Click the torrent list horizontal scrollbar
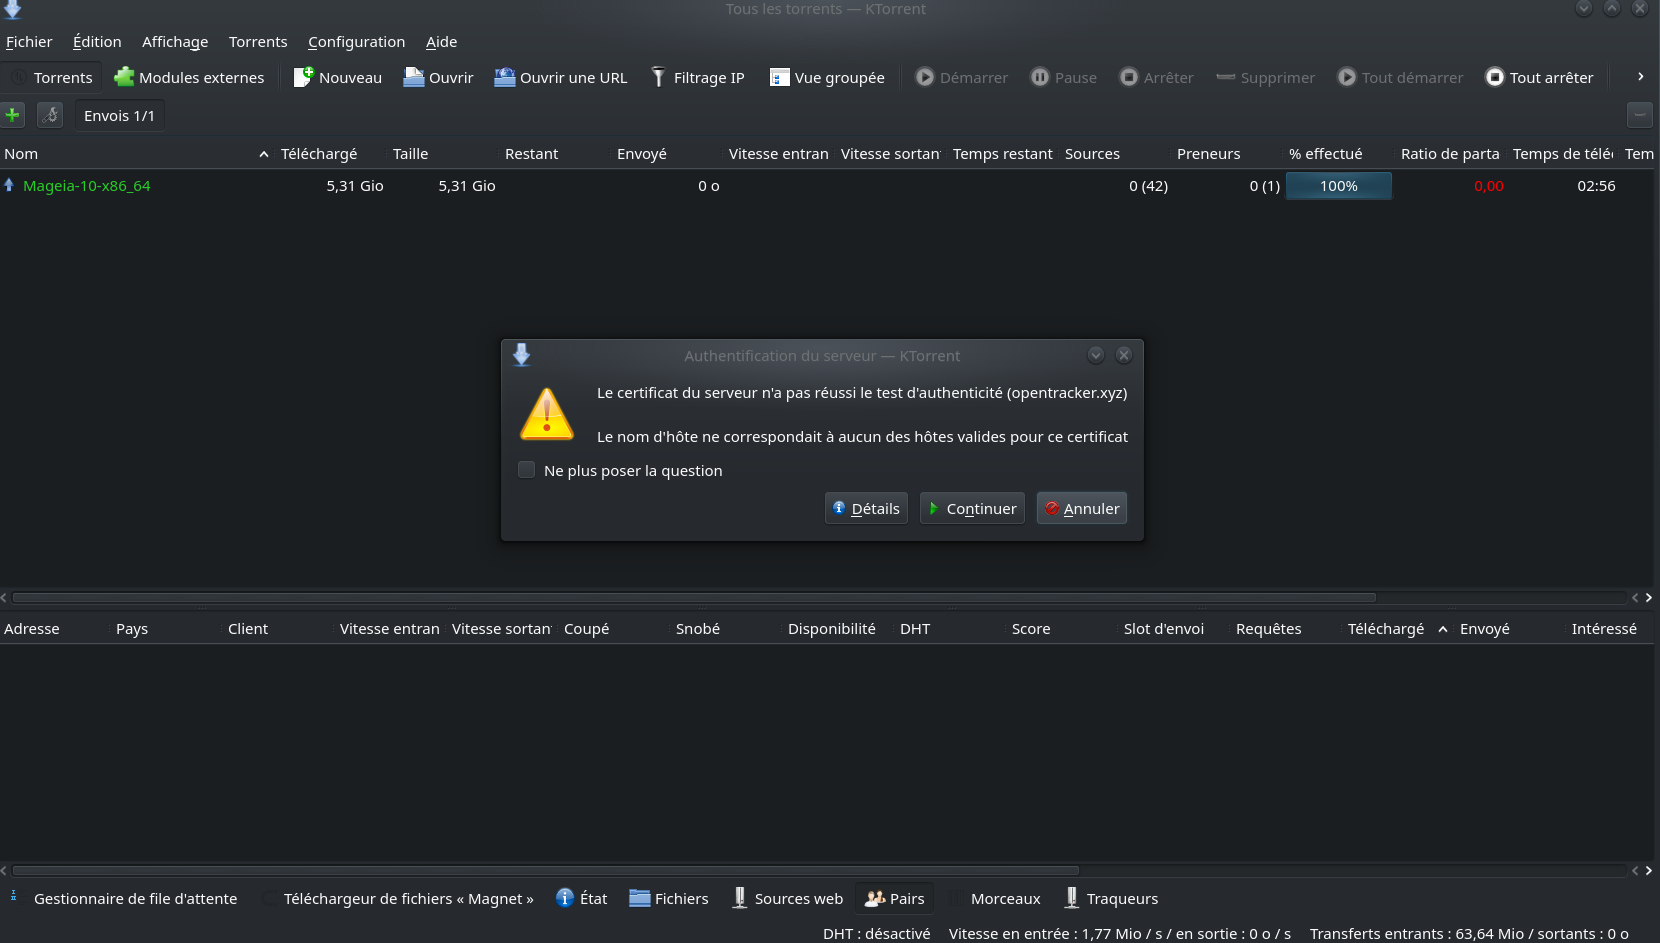 [694, 598]
